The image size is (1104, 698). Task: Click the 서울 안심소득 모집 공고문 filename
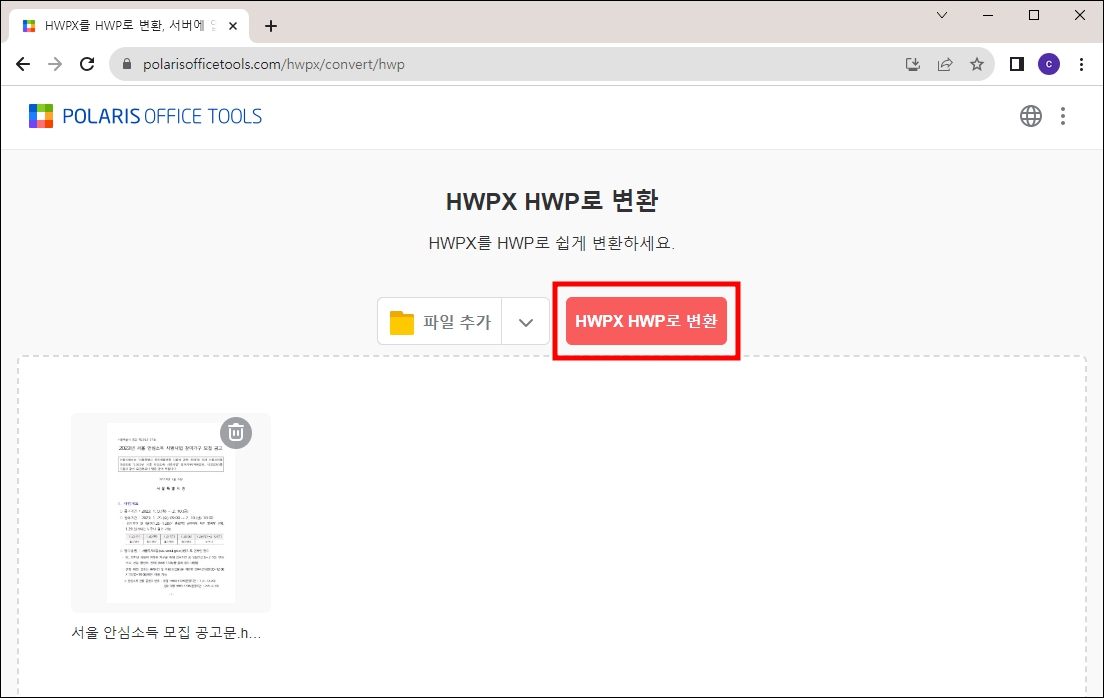166,633
